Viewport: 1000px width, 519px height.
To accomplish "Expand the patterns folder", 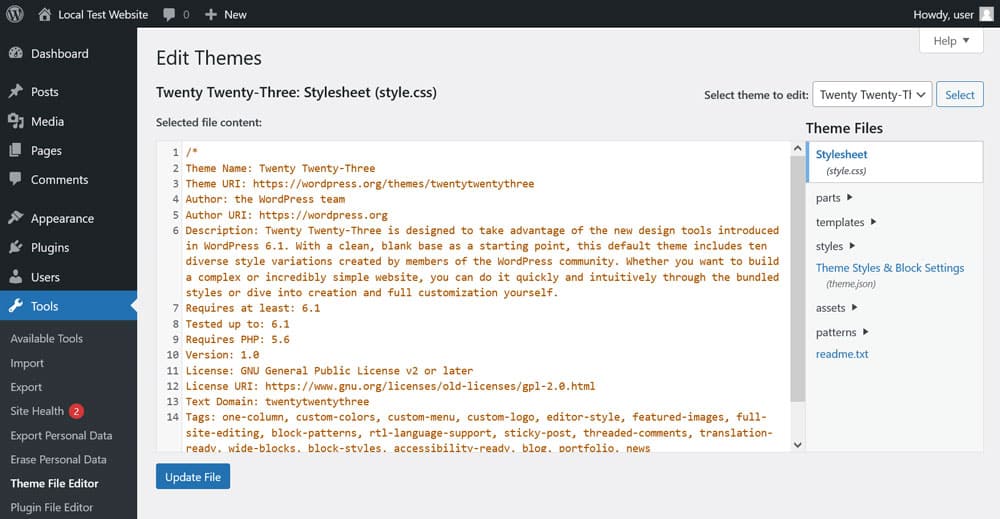I will click(x=842, y=332).
